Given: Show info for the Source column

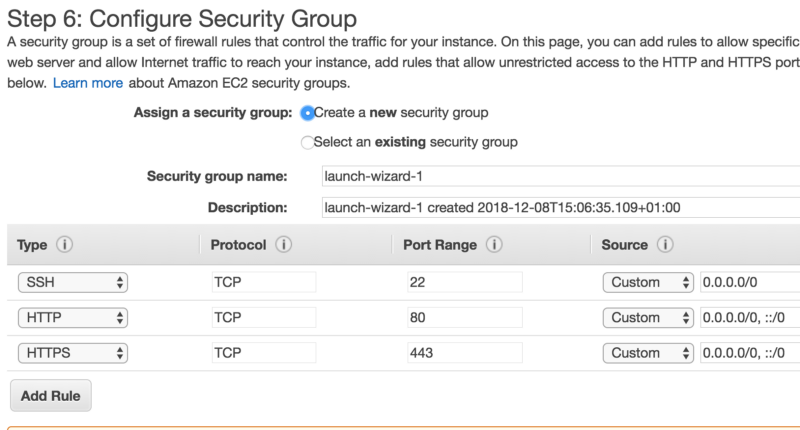Looking at the screenshot, I should tap(665, 244).
